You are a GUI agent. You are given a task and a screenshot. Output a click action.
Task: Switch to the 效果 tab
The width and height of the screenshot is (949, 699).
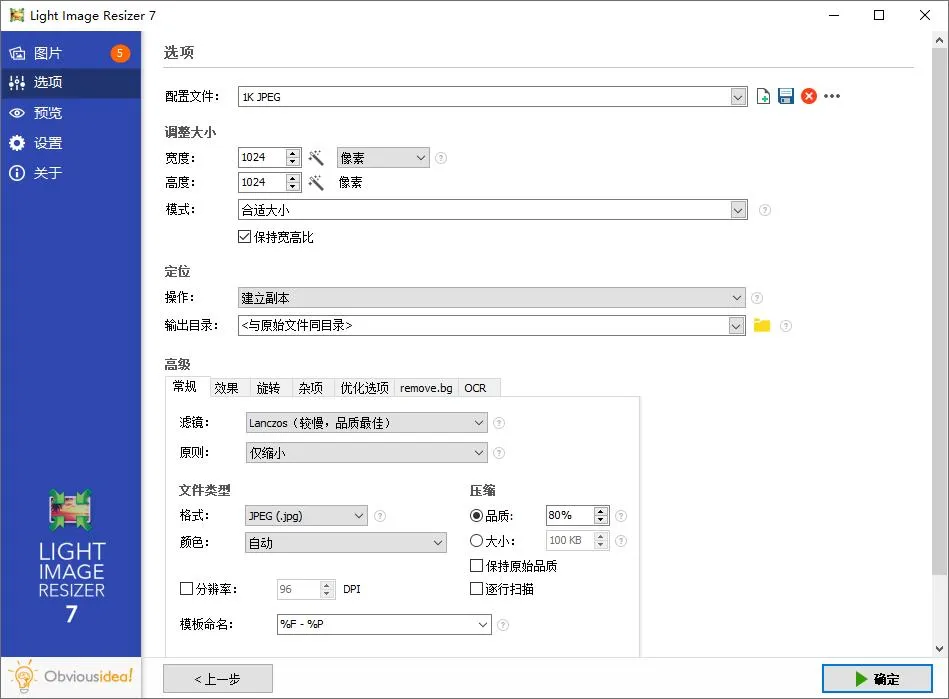pos(226,388)
